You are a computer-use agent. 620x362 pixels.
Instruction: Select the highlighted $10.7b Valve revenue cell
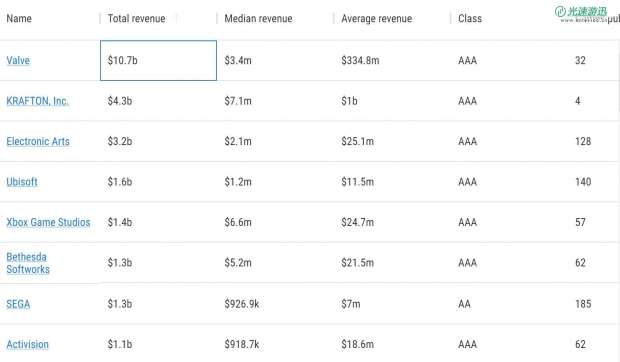click(x=159, y=60)
